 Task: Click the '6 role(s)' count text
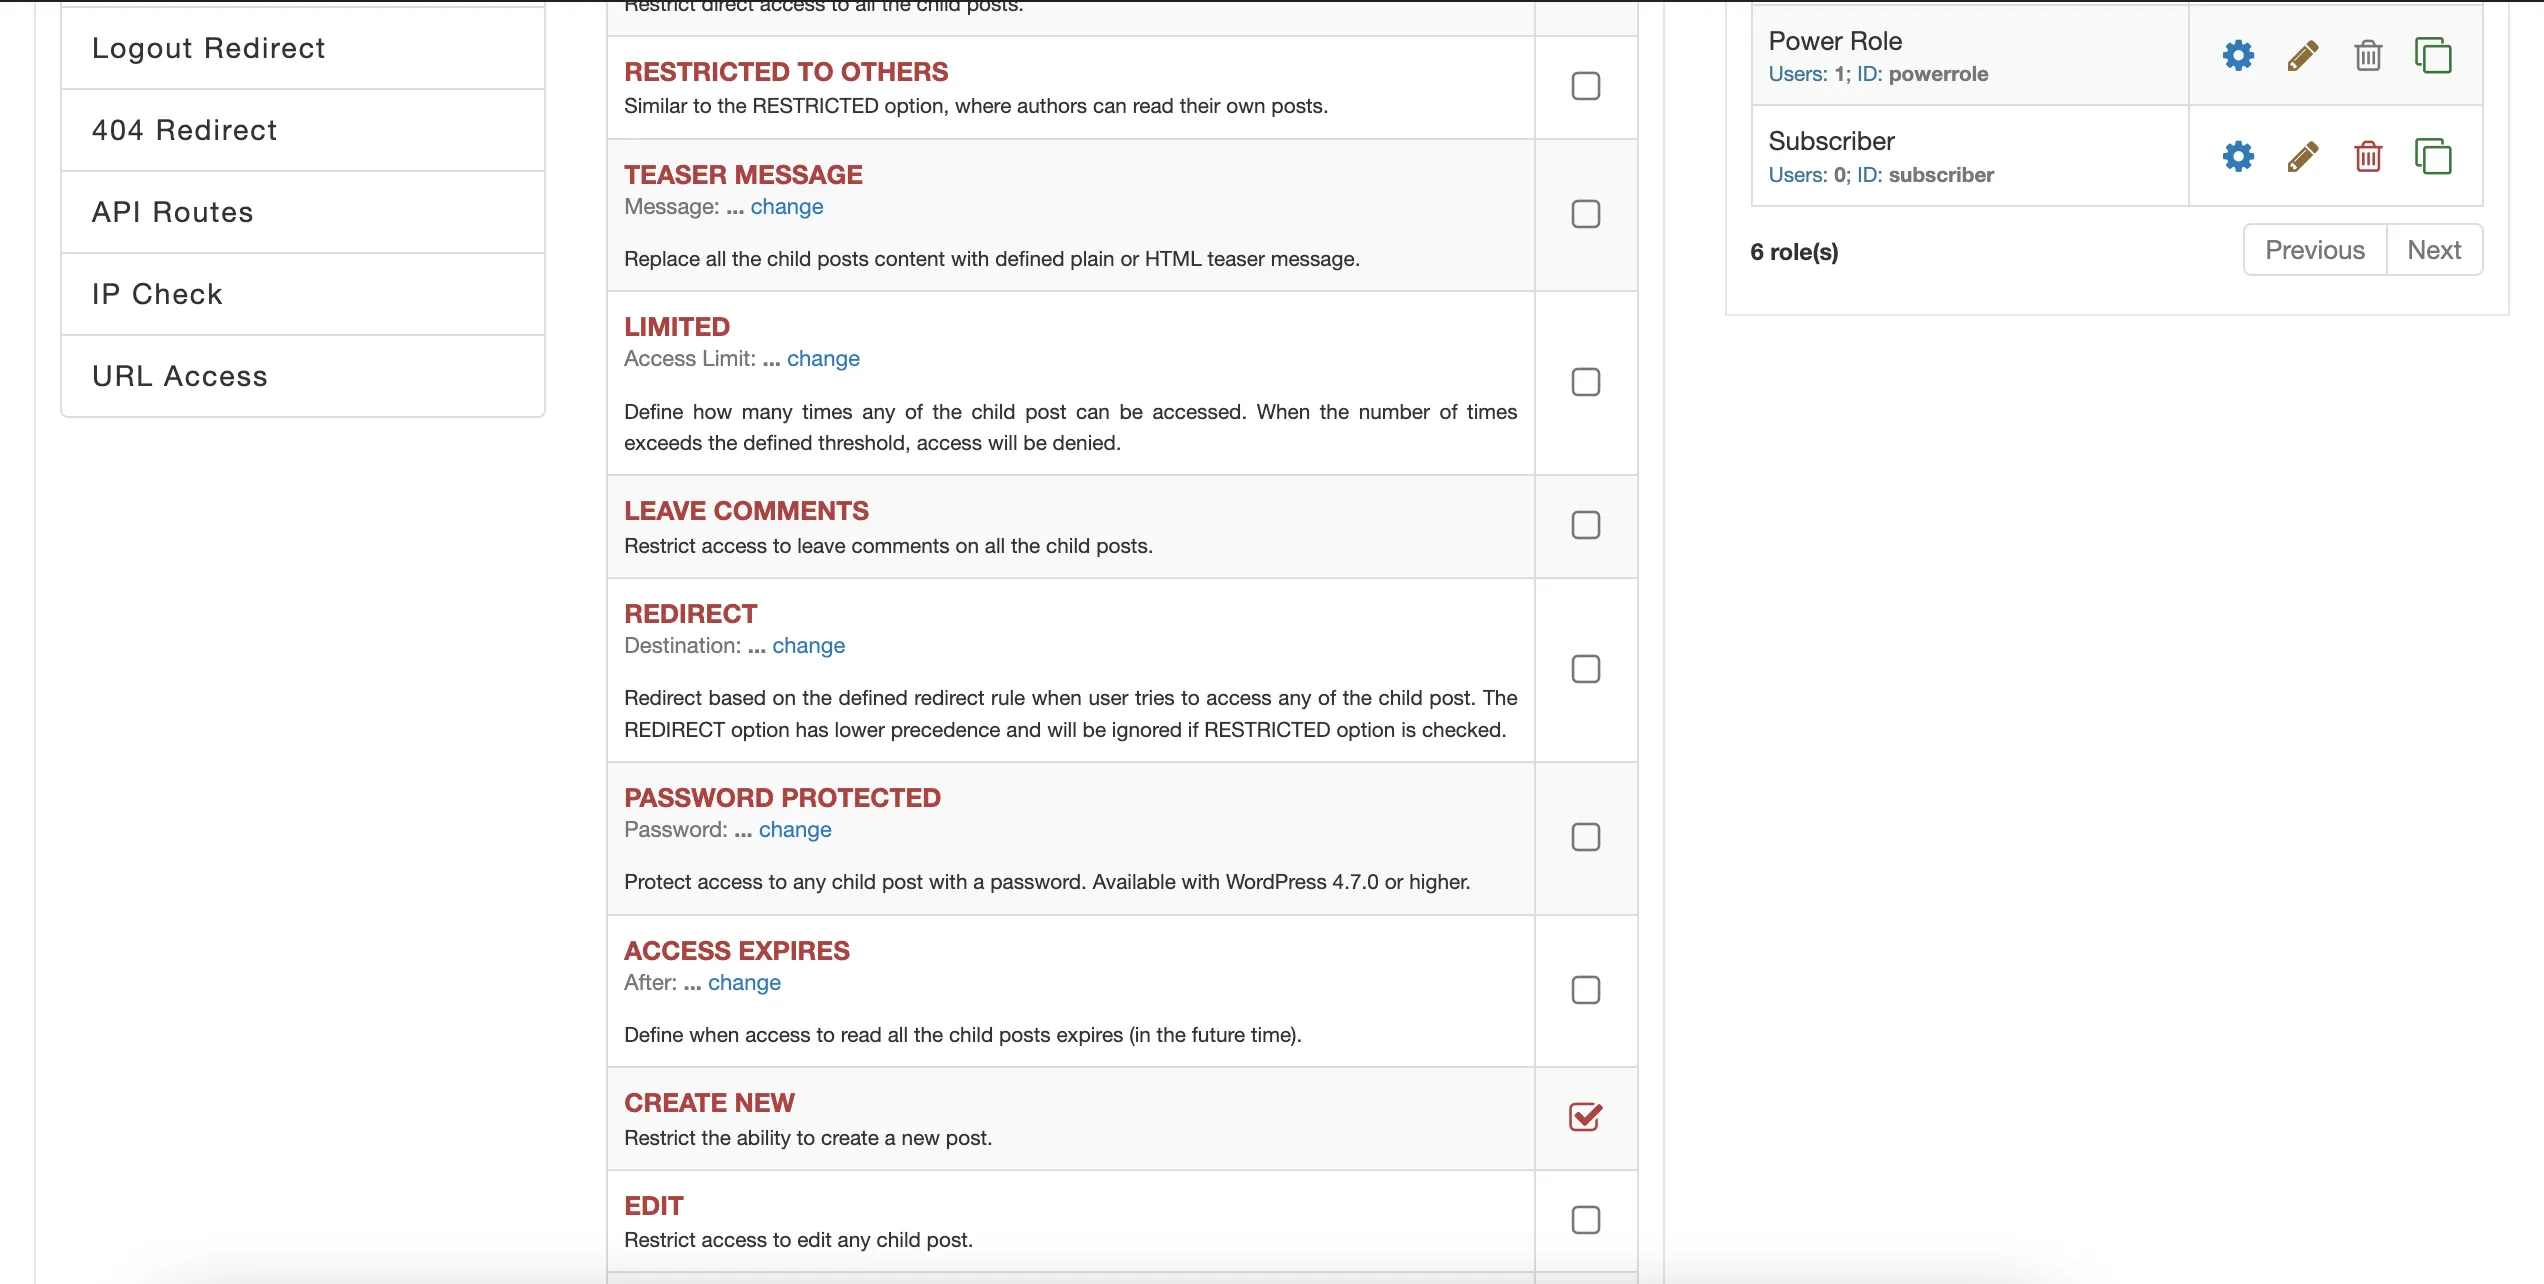[1794, 252]
